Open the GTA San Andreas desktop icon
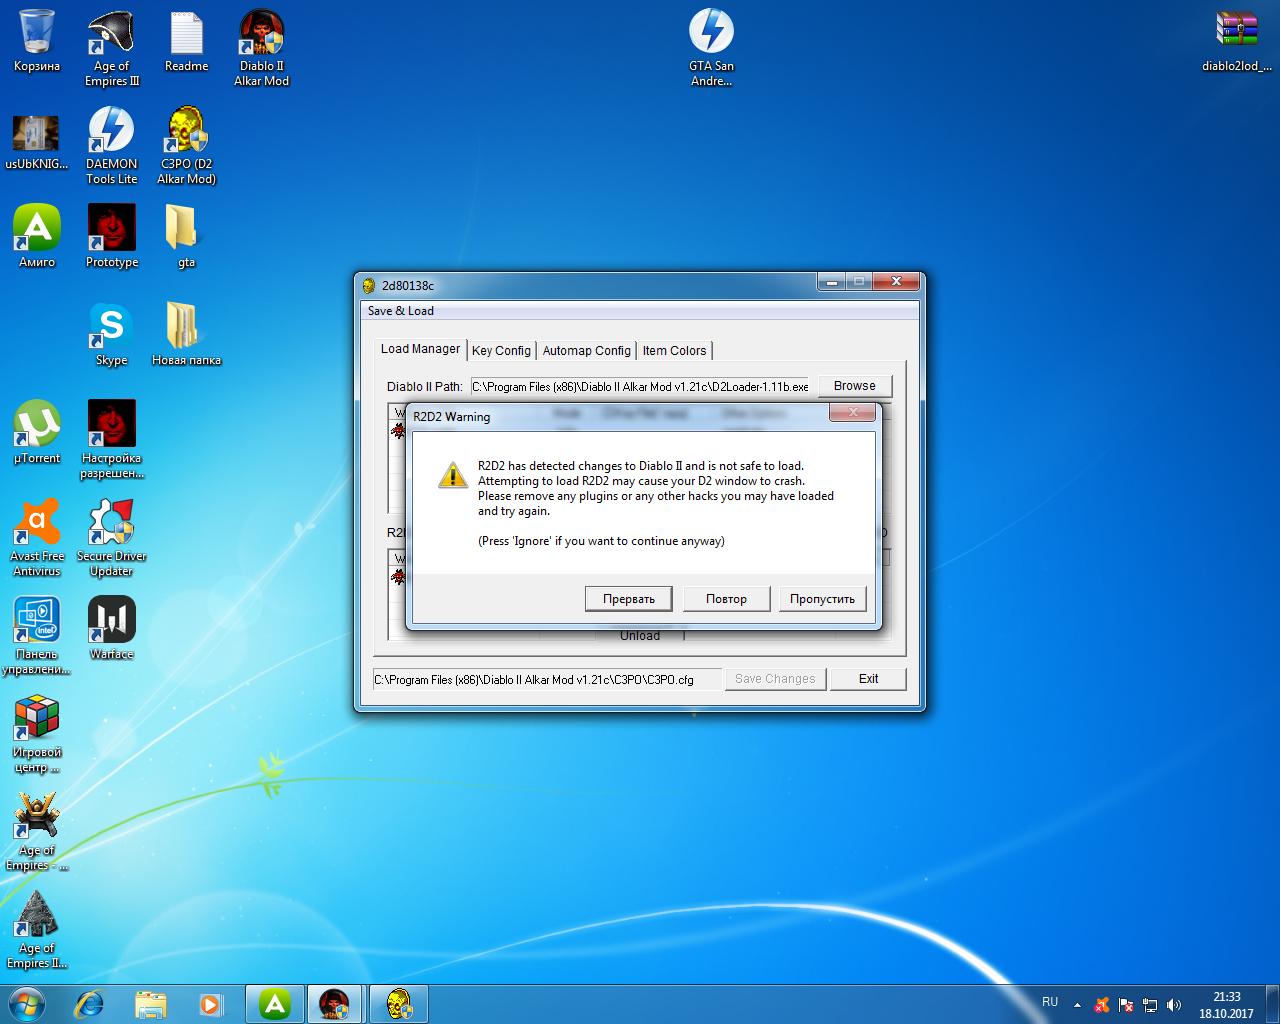This screenshot has width=1280, height=1024. click(711, 48)
